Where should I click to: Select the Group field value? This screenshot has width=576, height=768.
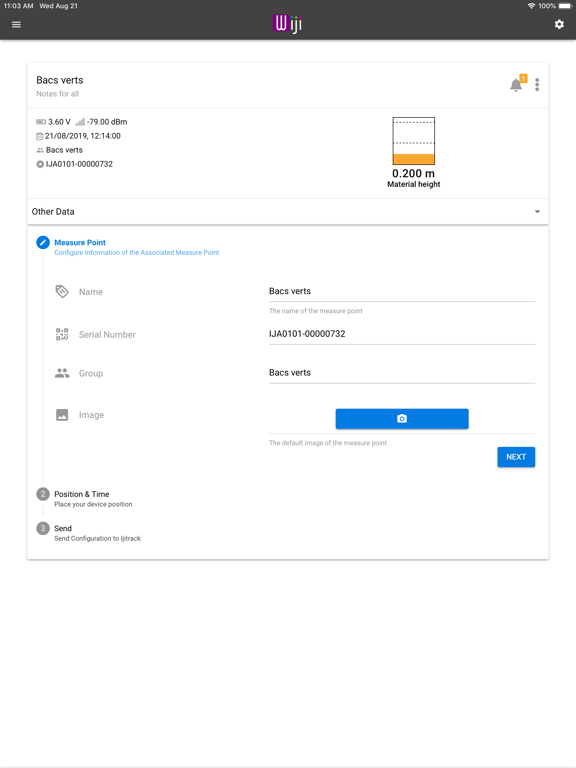pos(402,373)
